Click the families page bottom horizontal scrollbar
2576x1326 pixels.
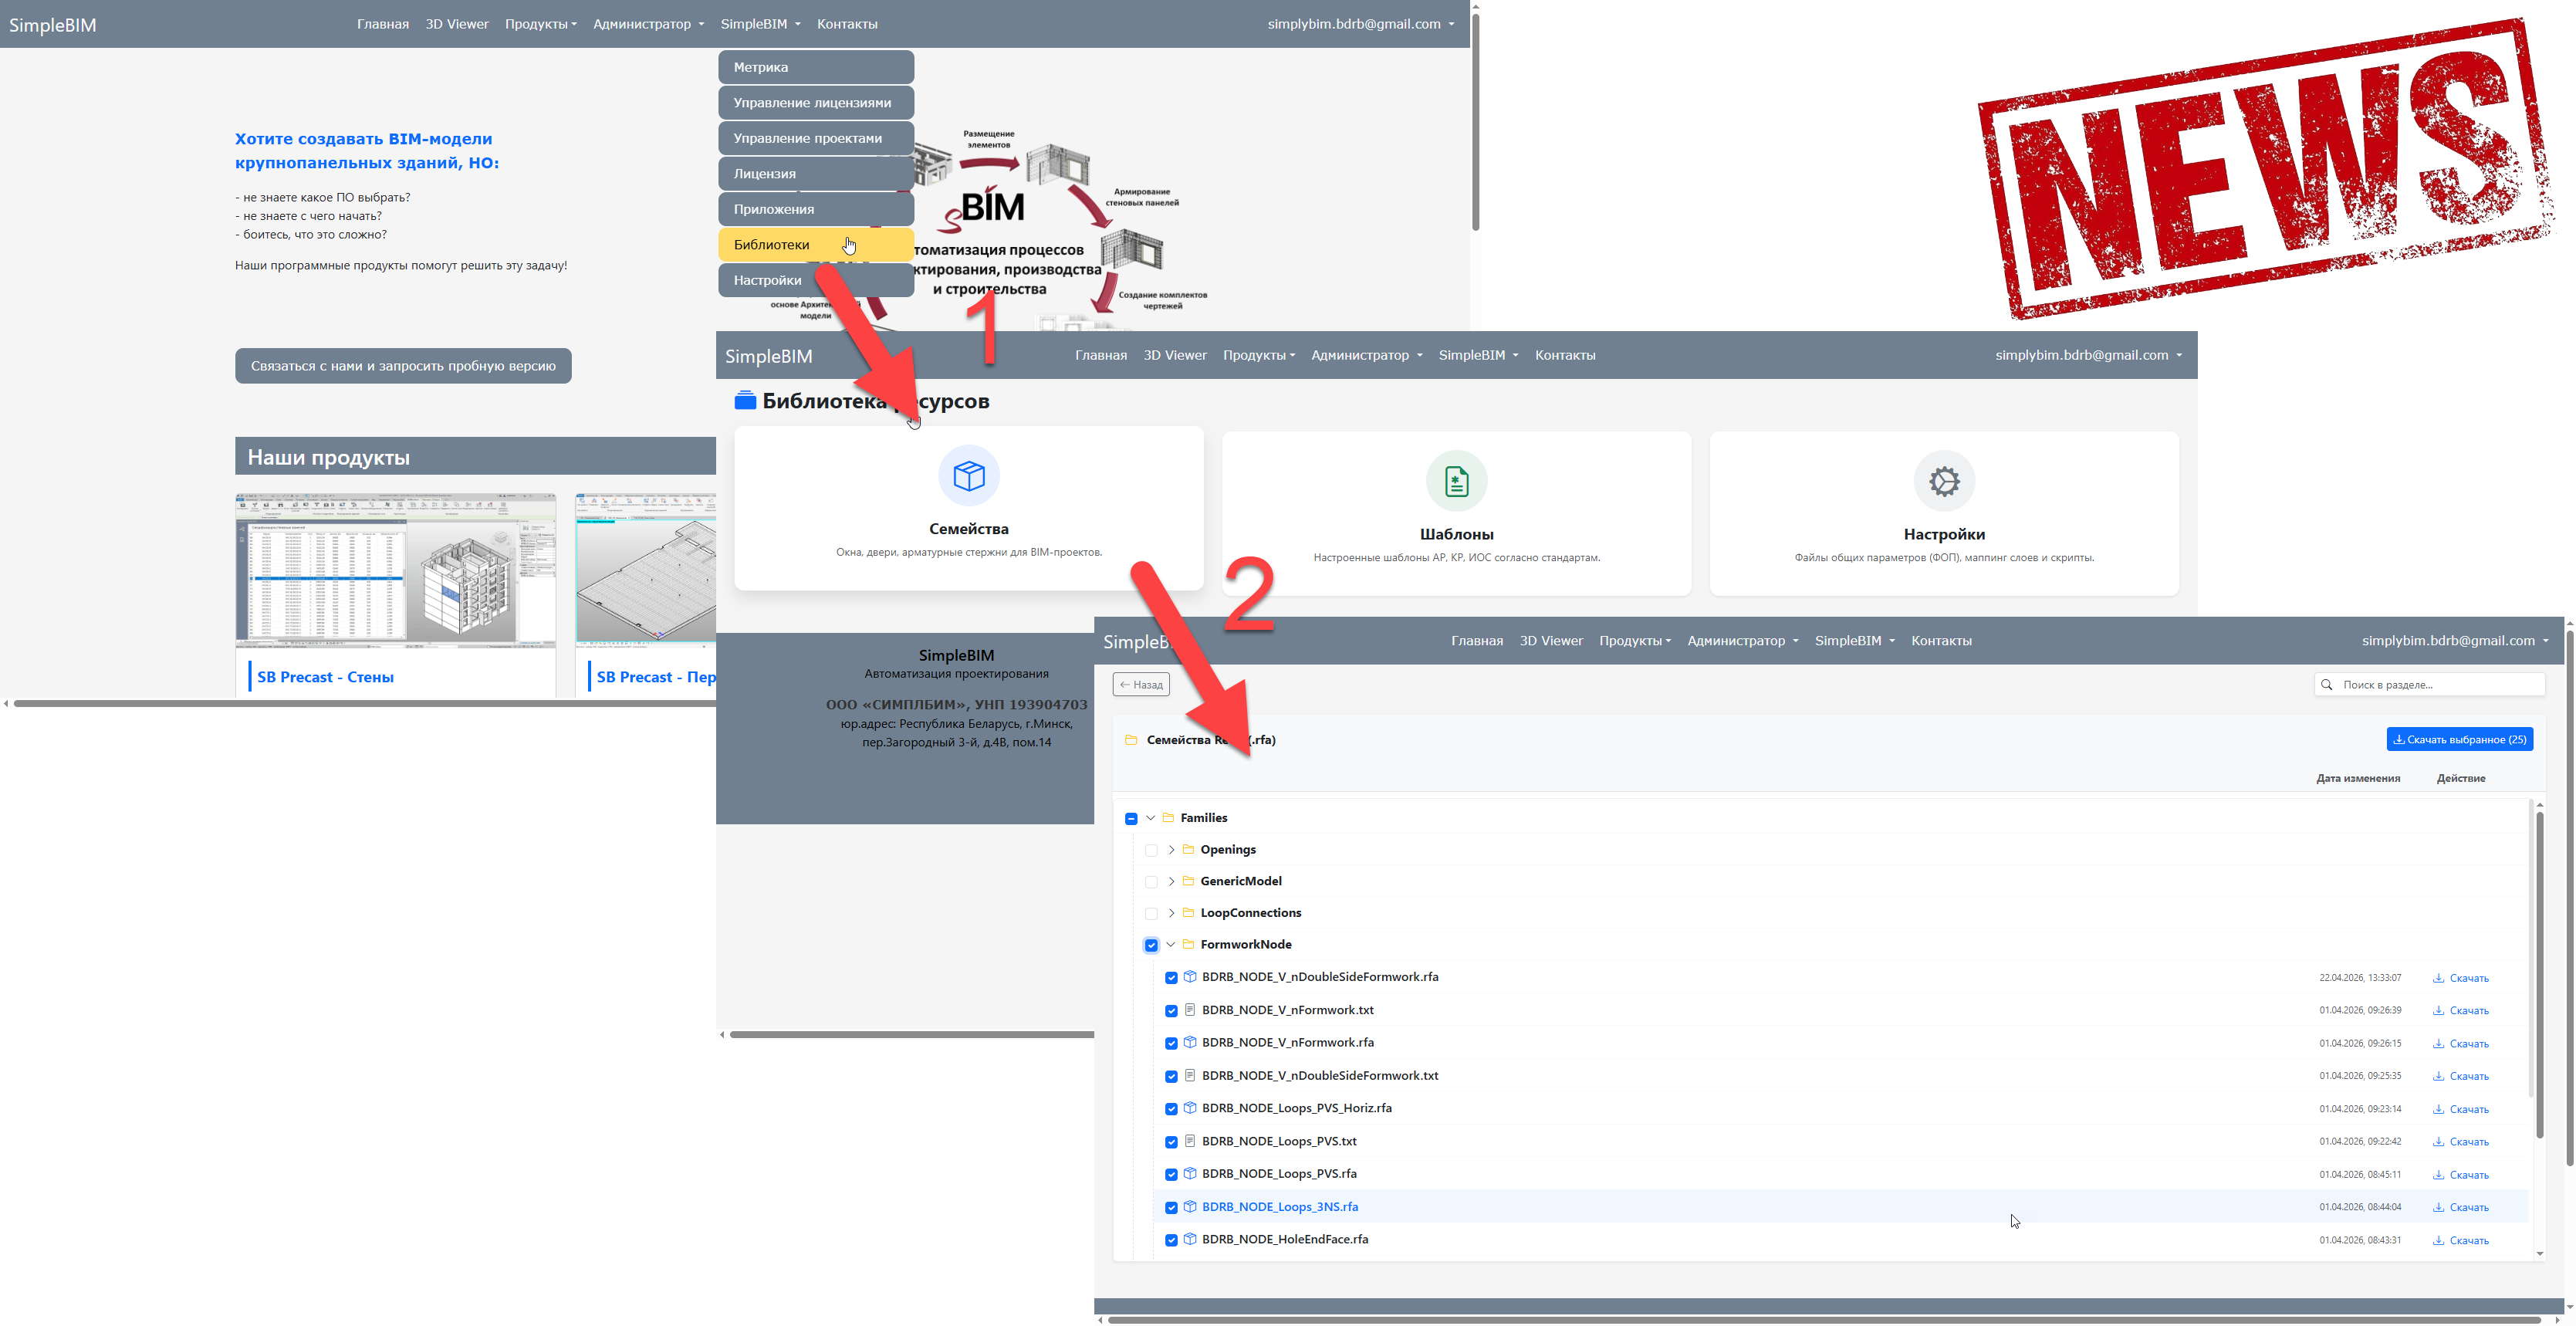pyautogui.click(x=1824, y=1320)
